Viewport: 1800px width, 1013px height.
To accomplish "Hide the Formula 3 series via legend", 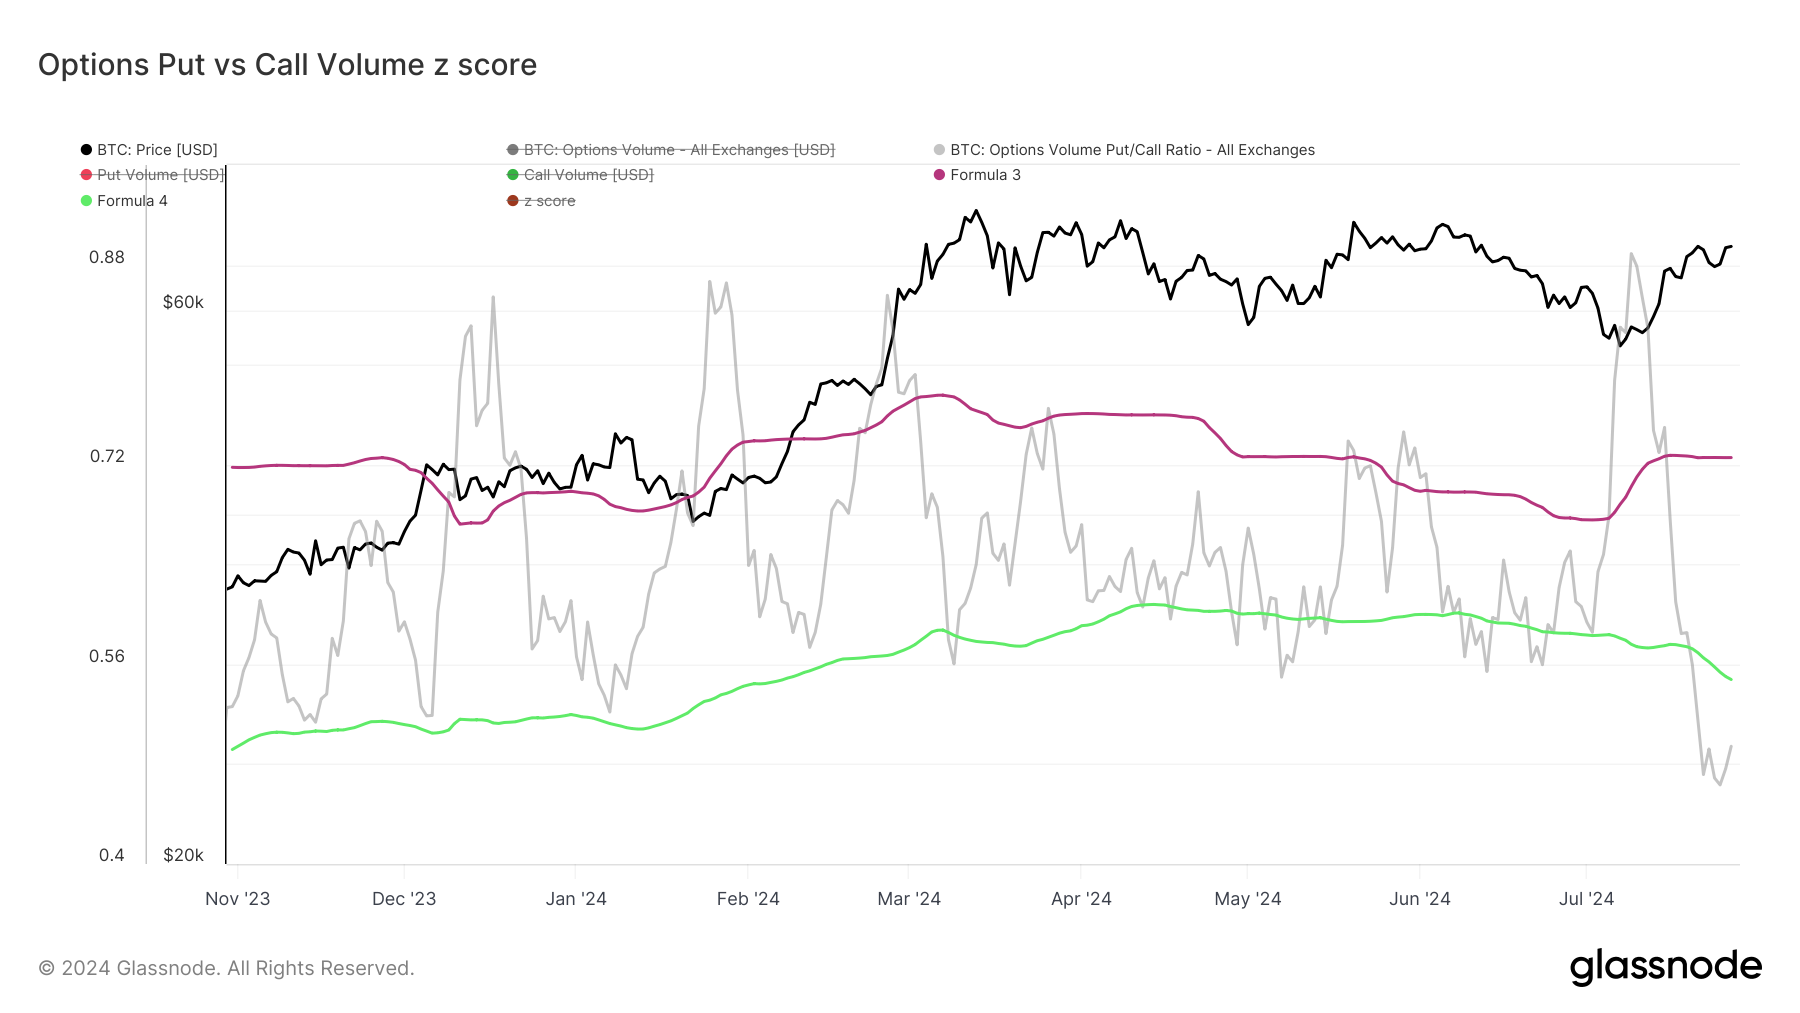I will click(977, 175).
